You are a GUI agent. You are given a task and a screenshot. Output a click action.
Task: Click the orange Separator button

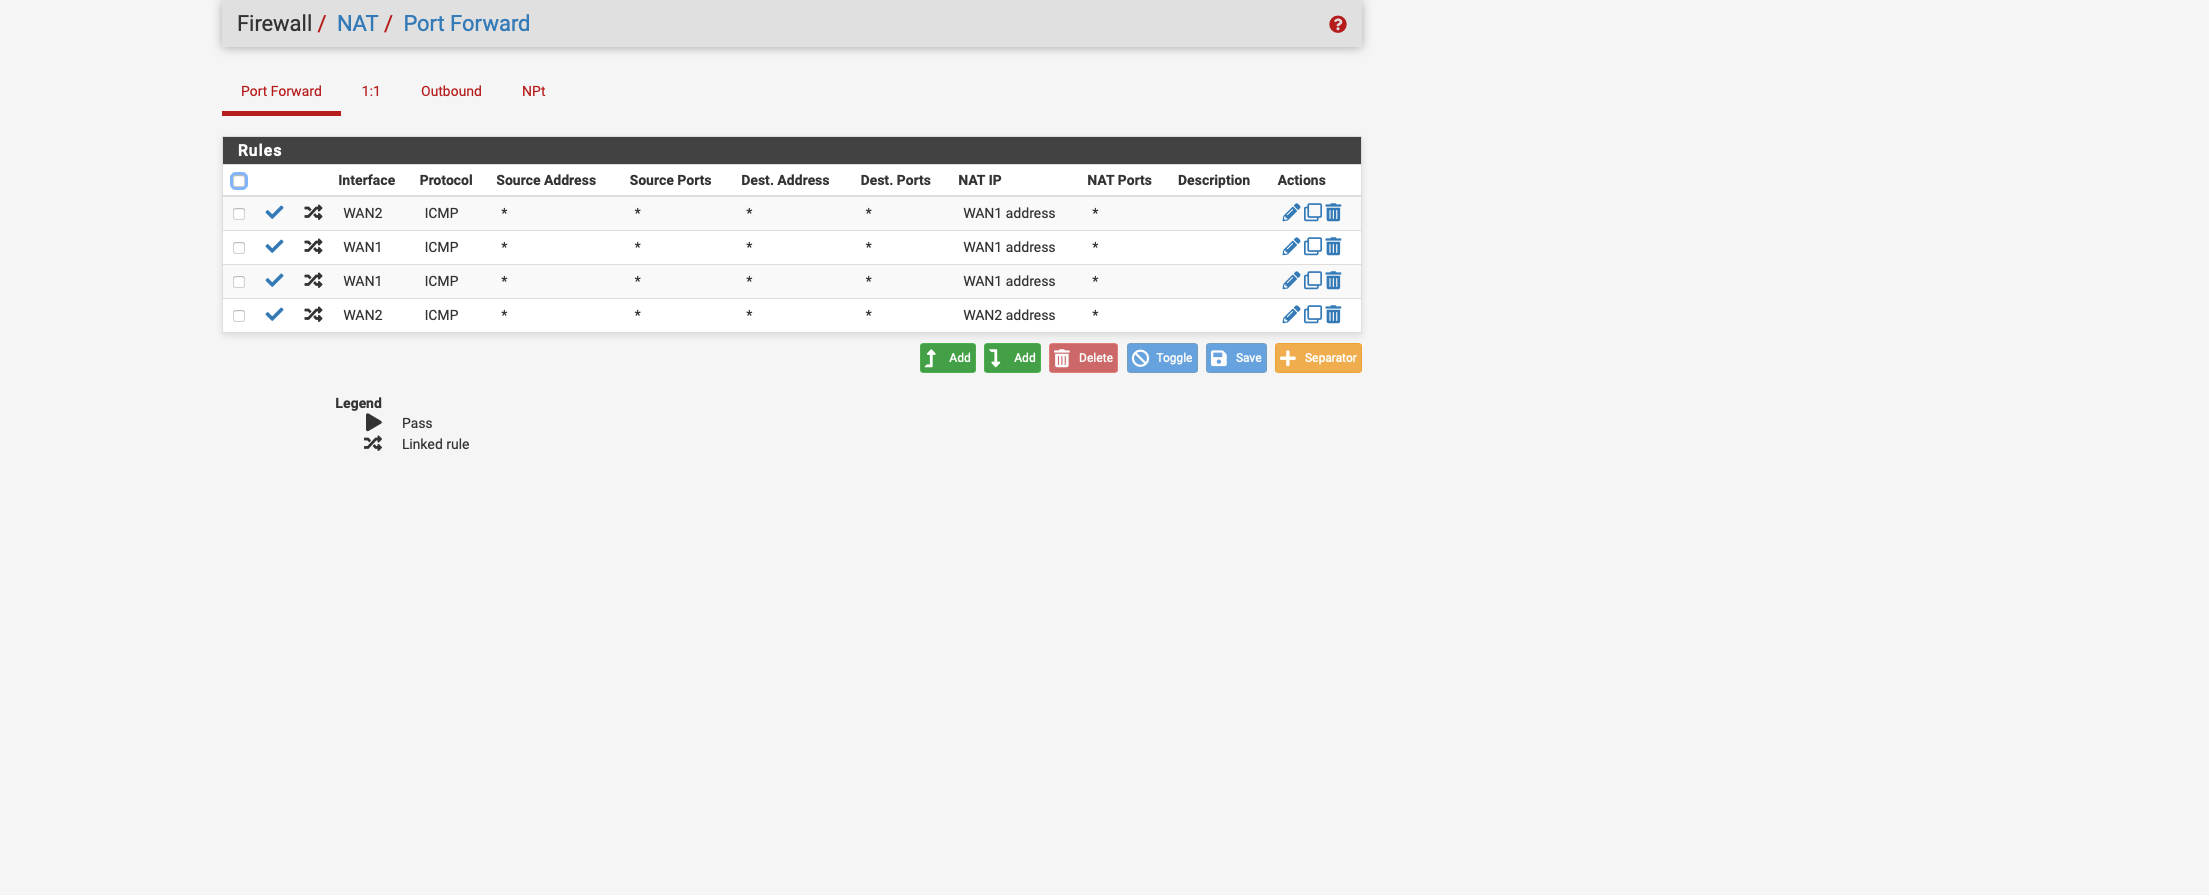click(x=1318, y=358)
